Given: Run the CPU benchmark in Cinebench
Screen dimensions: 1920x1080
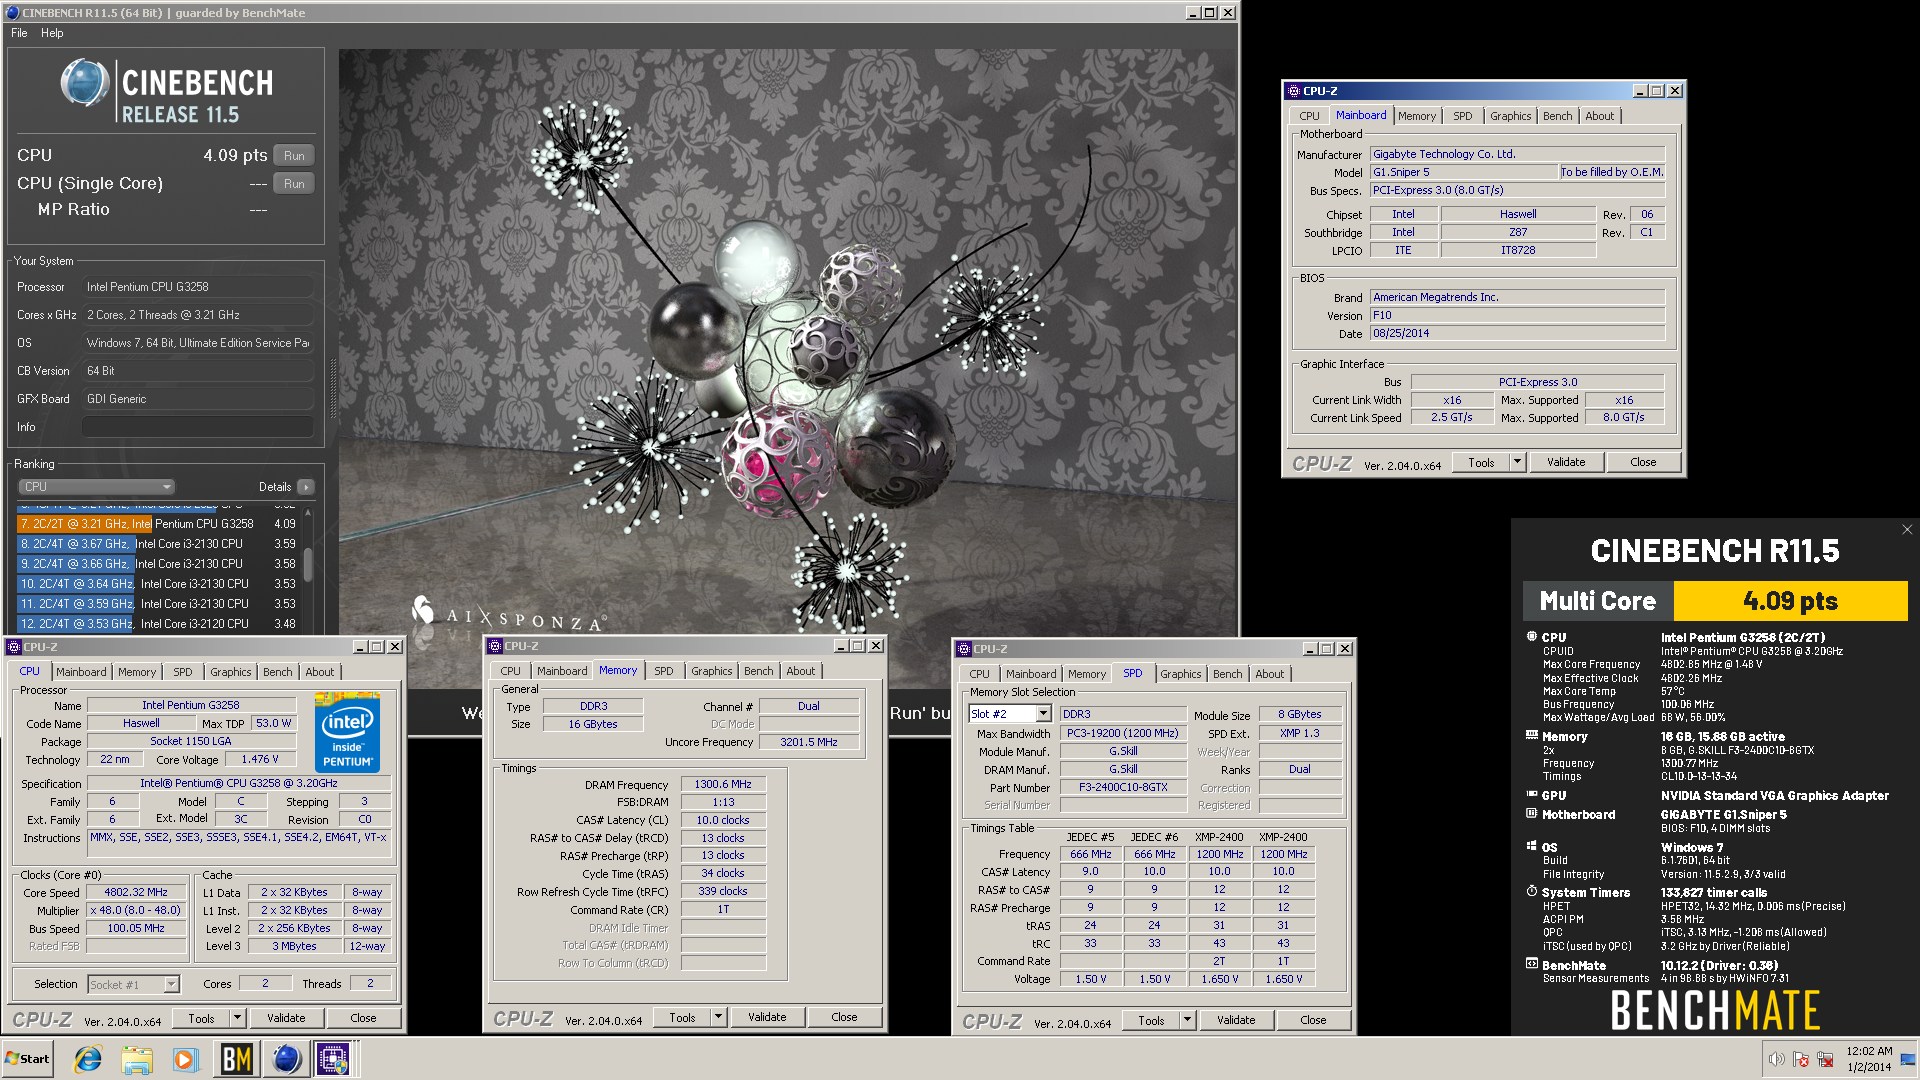Looking at the screenshot, I should tap(294, 155).
